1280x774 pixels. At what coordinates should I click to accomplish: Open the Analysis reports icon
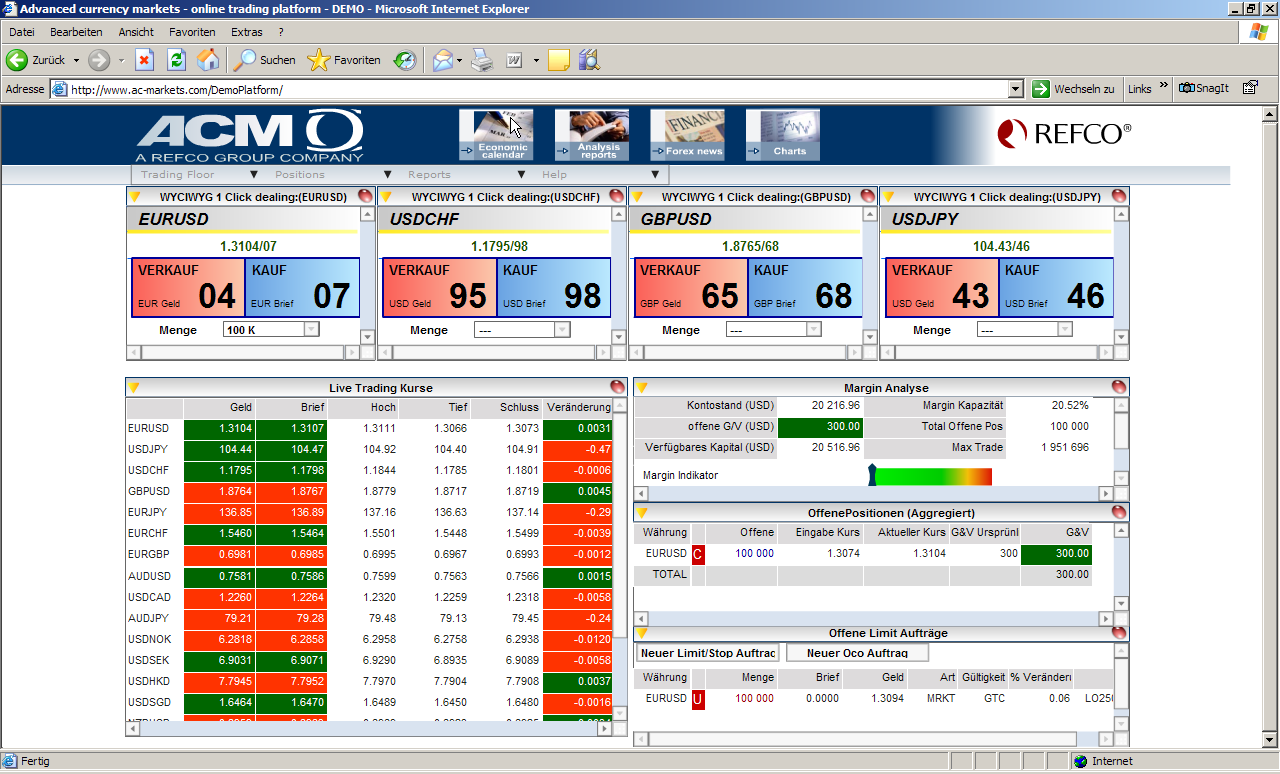[x=591, y=135]
